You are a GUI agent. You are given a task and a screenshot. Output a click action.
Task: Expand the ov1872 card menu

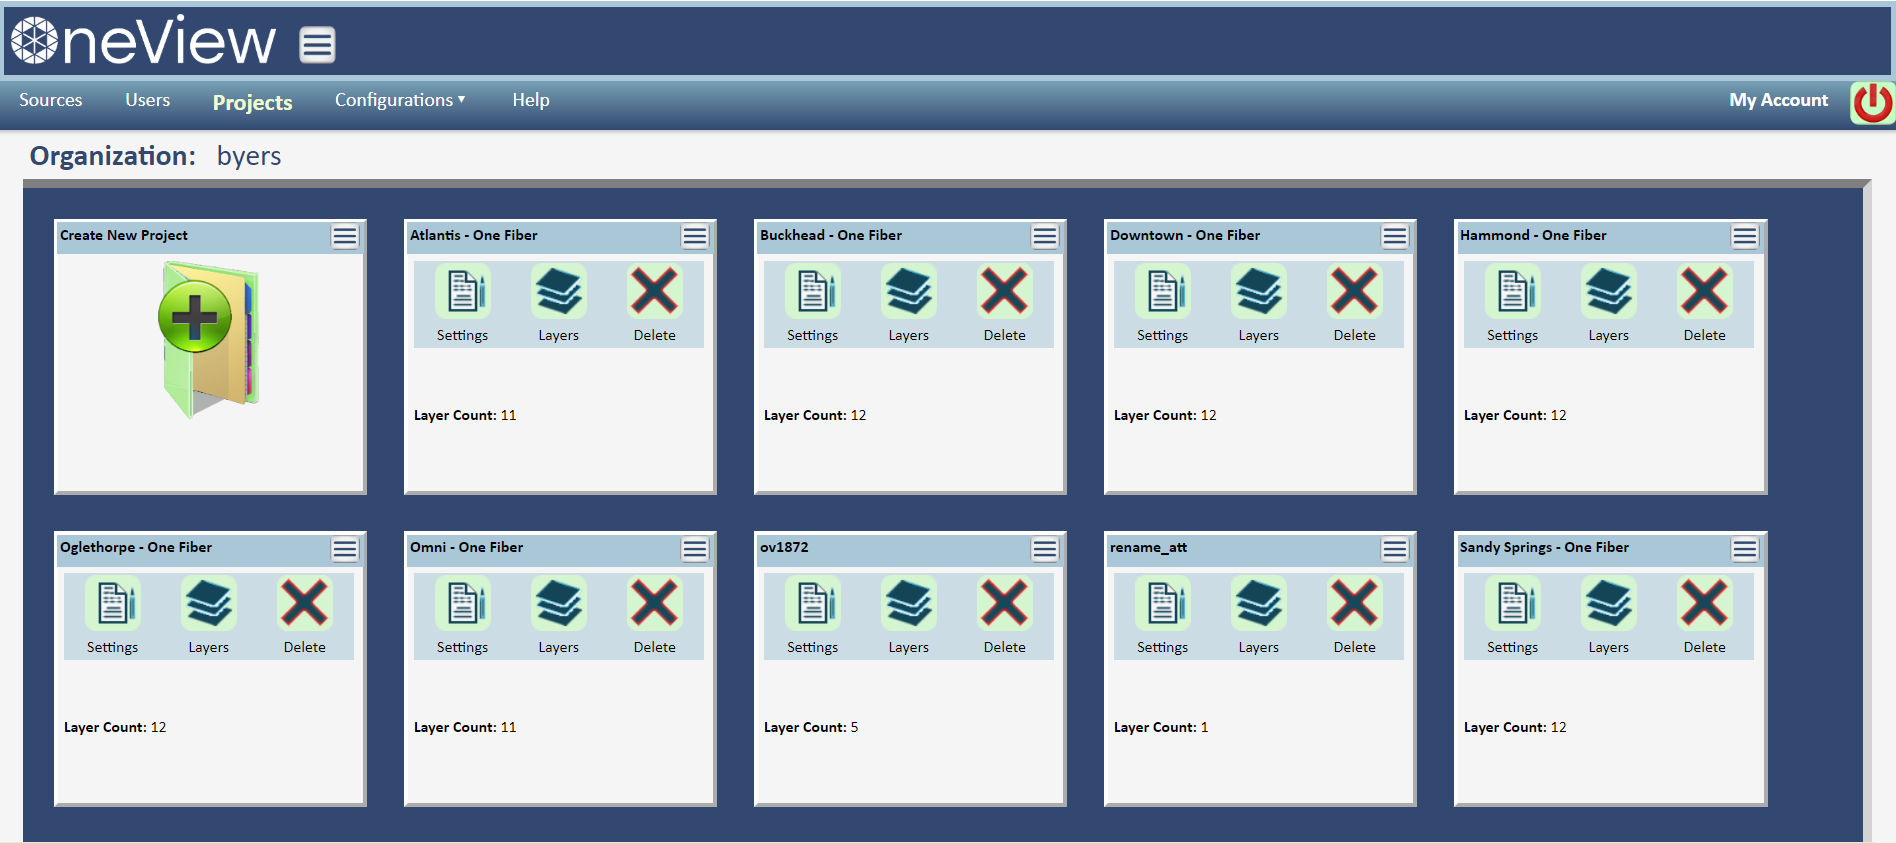pos(1045,549)
